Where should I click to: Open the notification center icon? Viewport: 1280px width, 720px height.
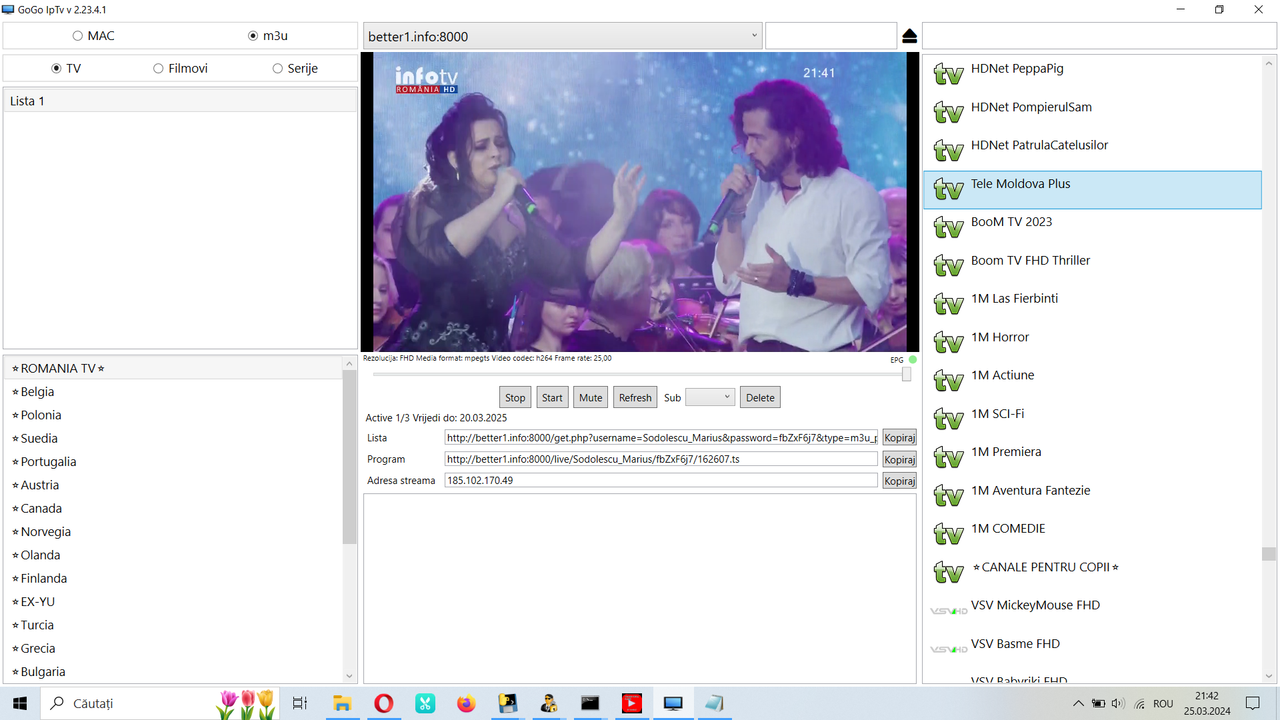pyautogui.click(x=1253, y=703)
